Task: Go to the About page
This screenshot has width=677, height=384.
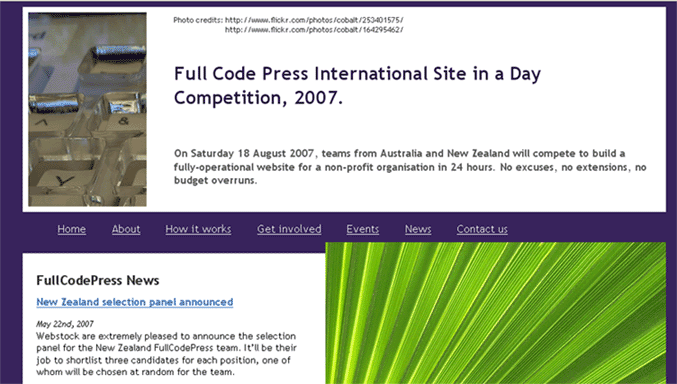Action: click(126, 229)
